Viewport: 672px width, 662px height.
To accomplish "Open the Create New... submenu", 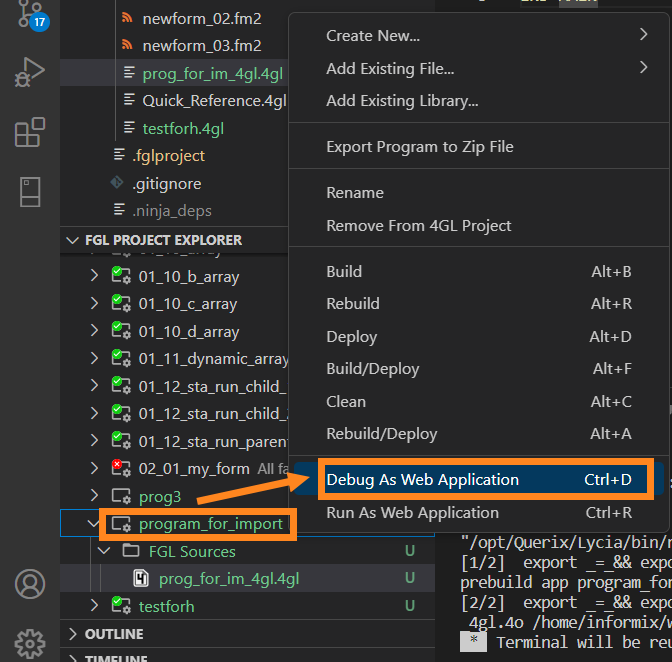I will [x=486, y=36].
